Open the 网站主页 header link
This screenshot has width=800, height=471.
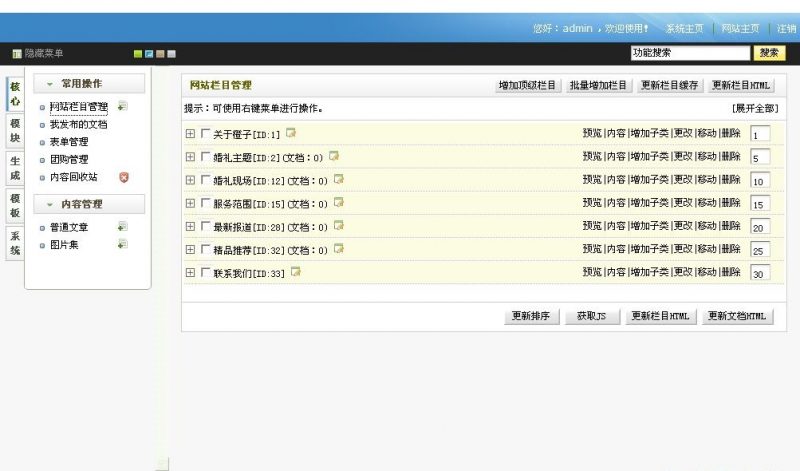(740, 29)
